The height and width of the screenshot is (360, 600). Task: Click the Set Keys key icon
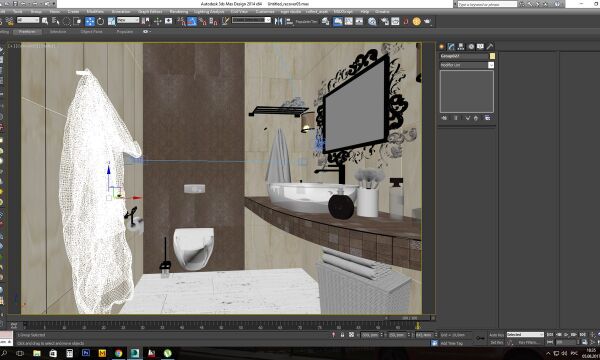(x=480, y=338)
